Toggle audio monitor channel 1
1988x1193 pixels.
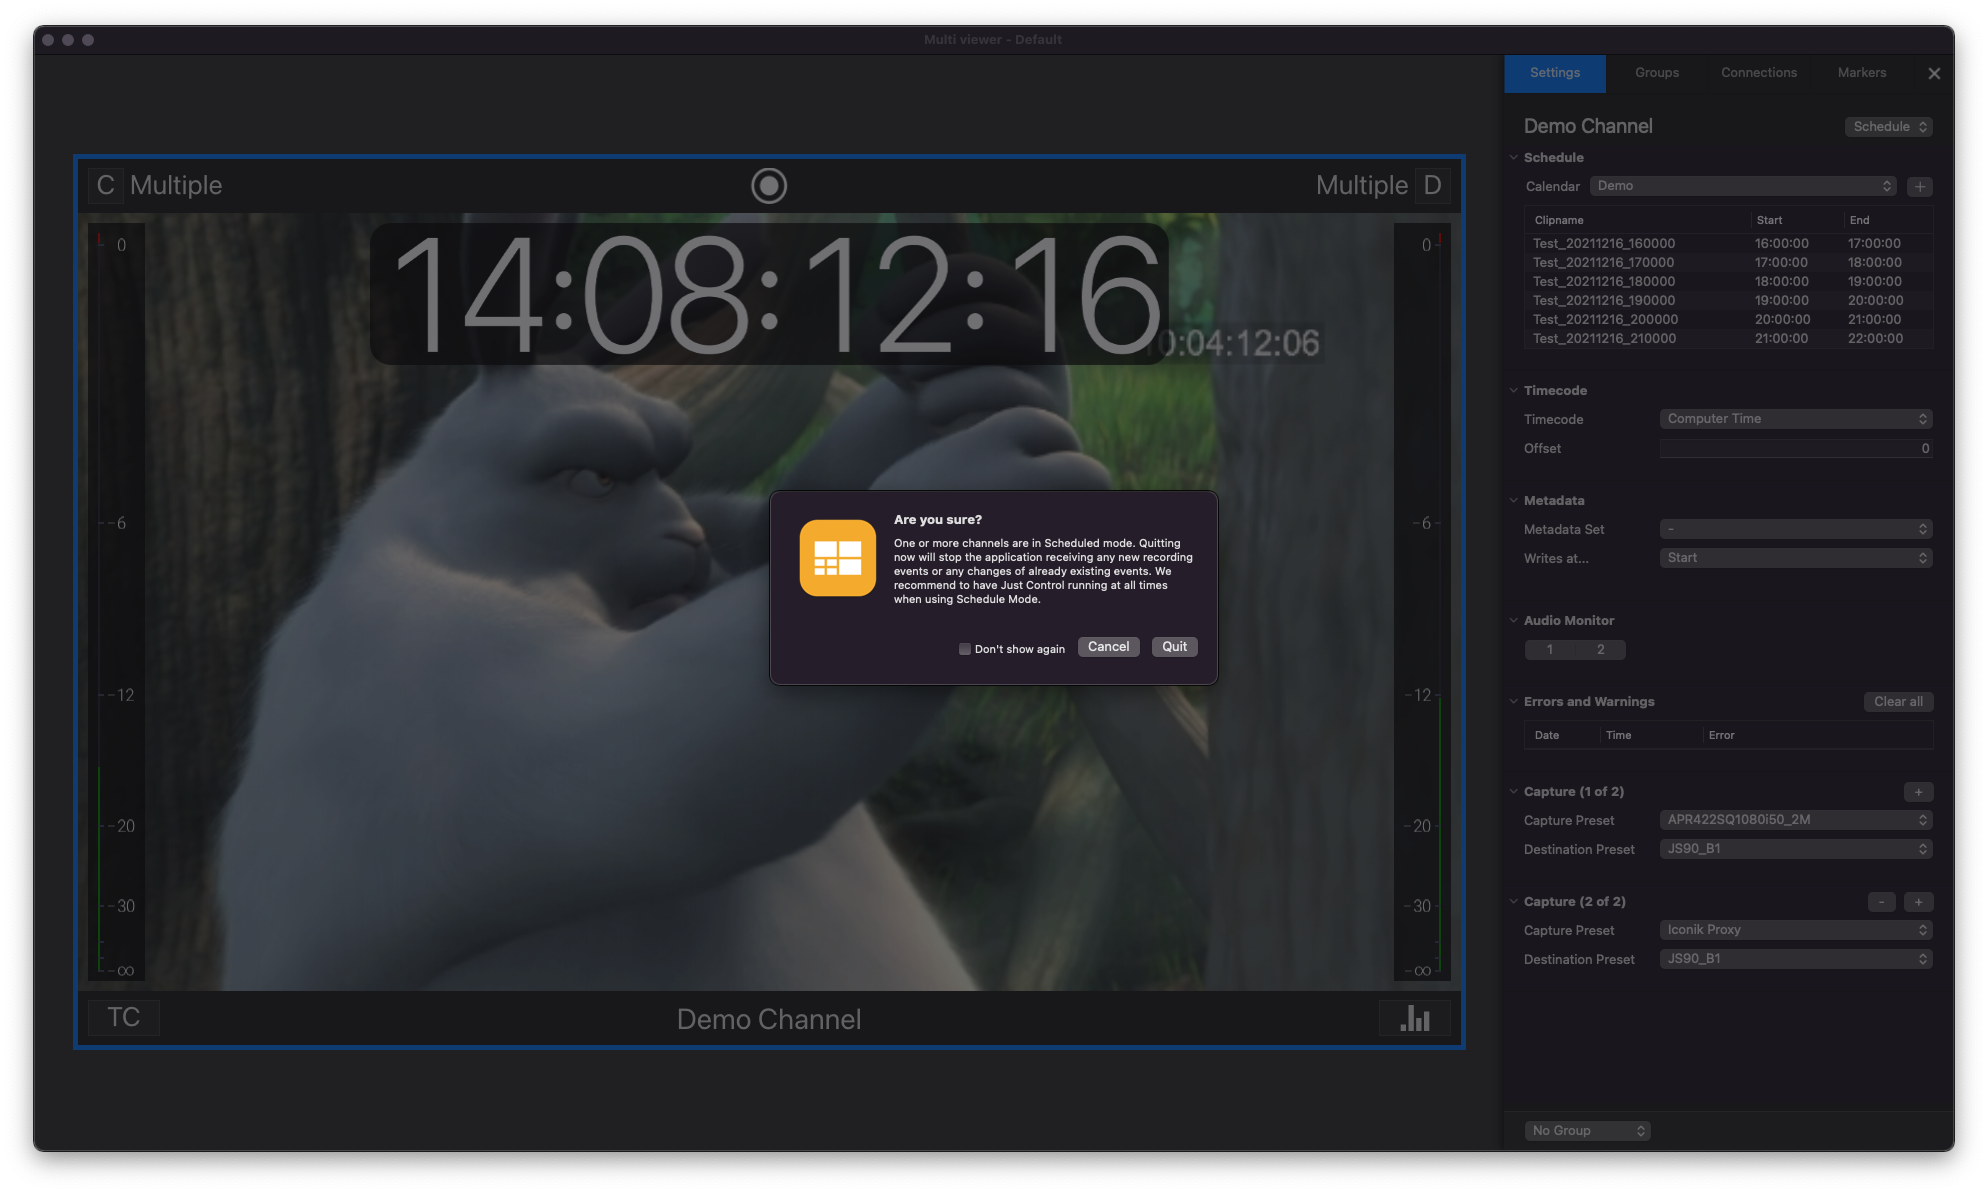click(x=1550, y=650)
